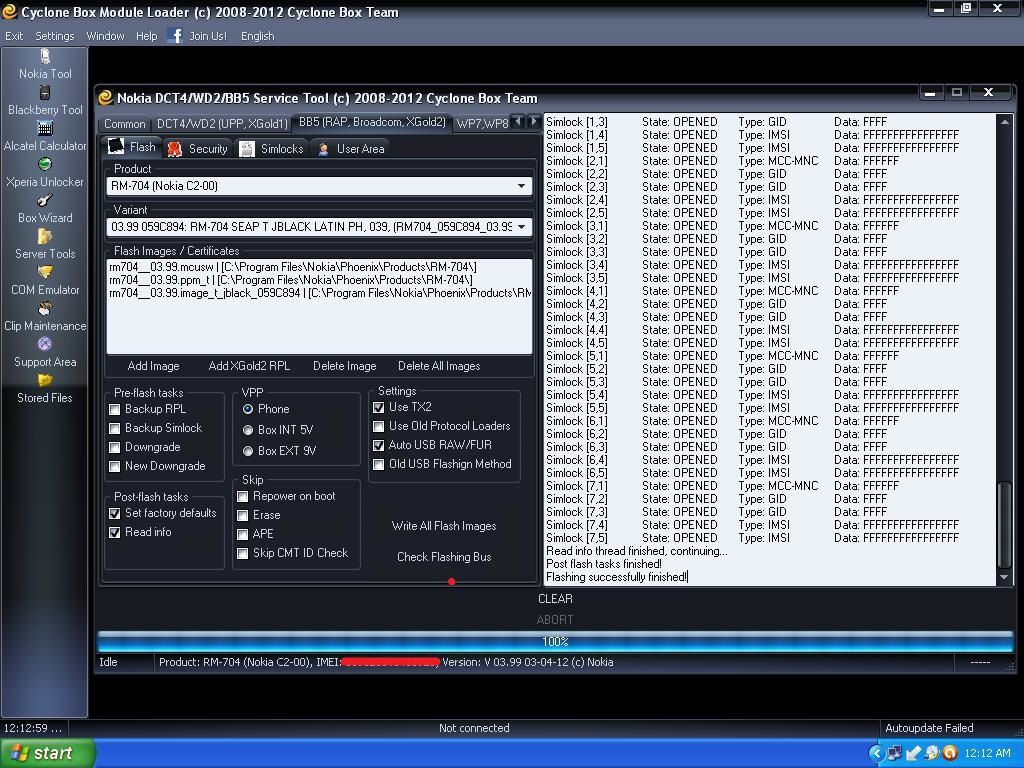Disable Auto USB RAW/FUR checkbox

(379, 445)
